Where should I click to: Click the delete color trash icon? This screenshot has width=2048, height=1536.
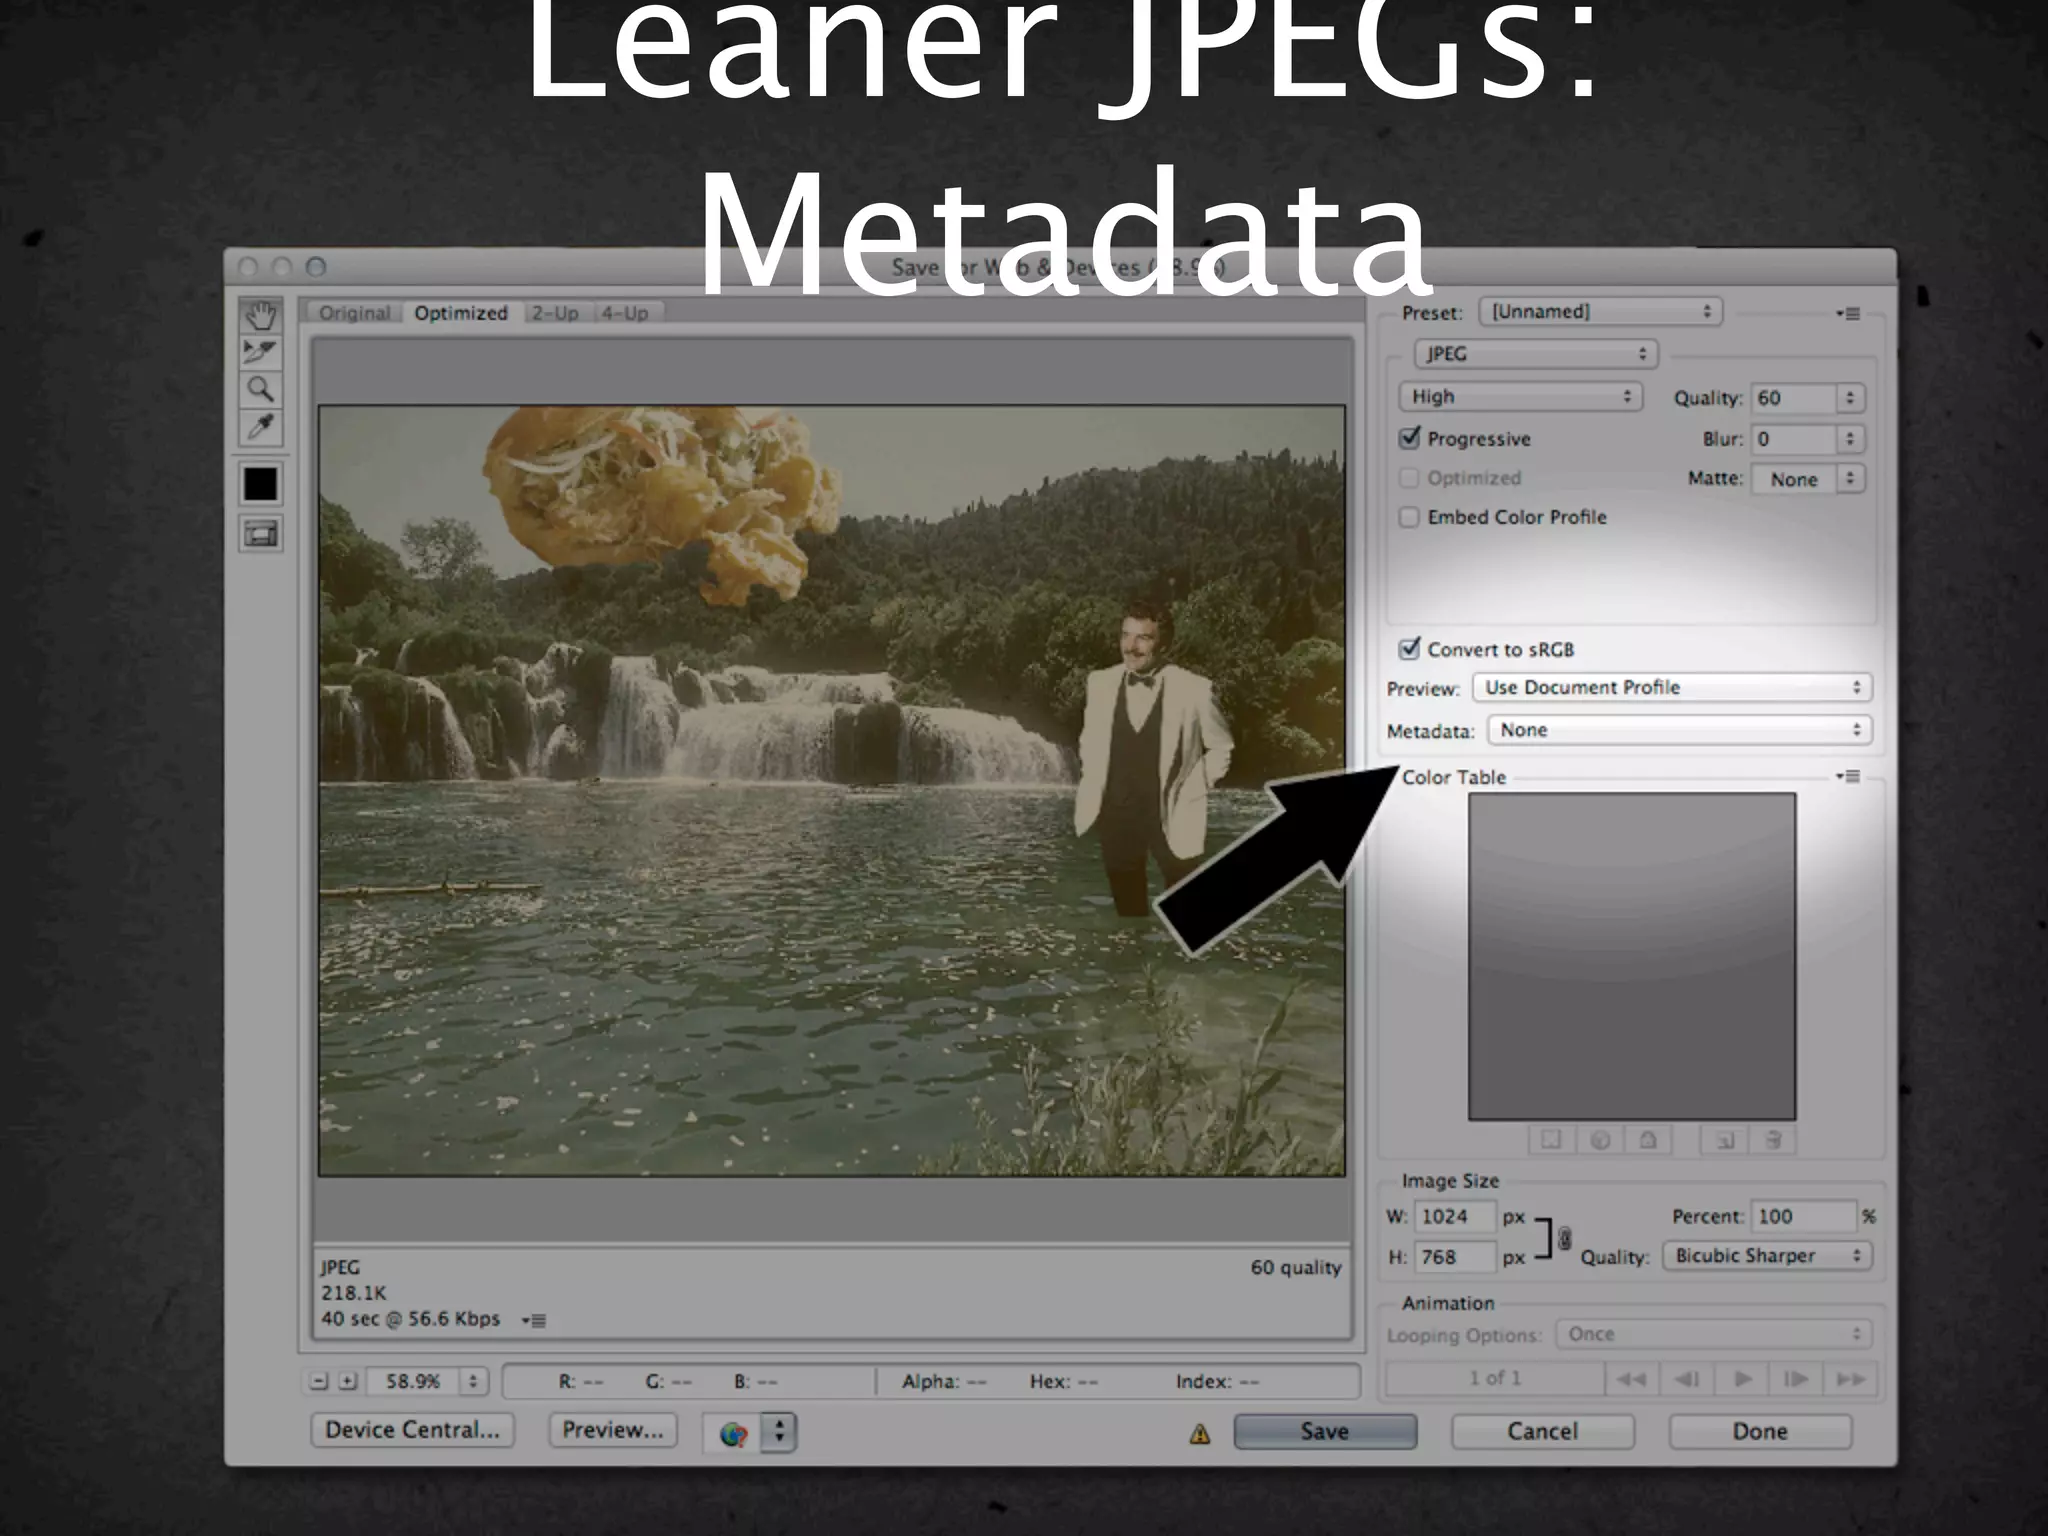point(1772,1140)
